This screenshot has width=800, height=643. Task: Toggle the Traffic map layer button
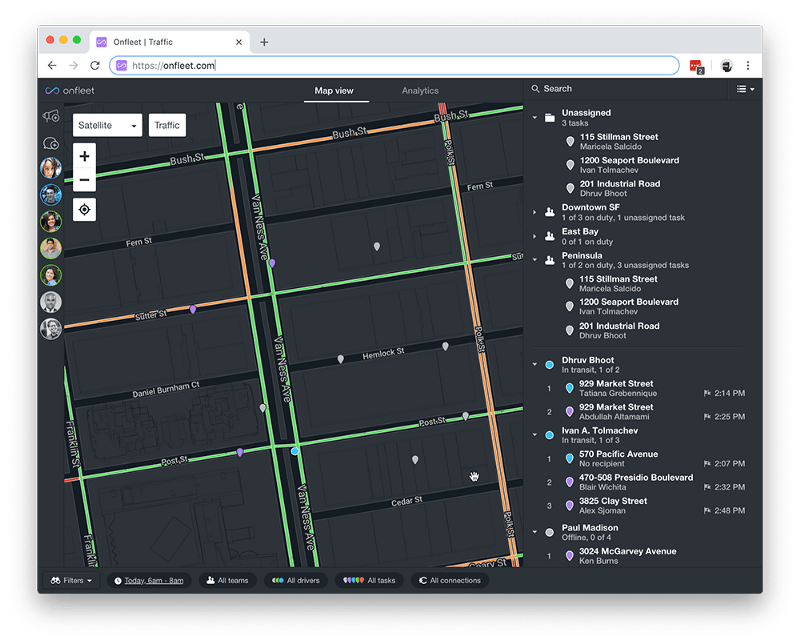point(167,125)
